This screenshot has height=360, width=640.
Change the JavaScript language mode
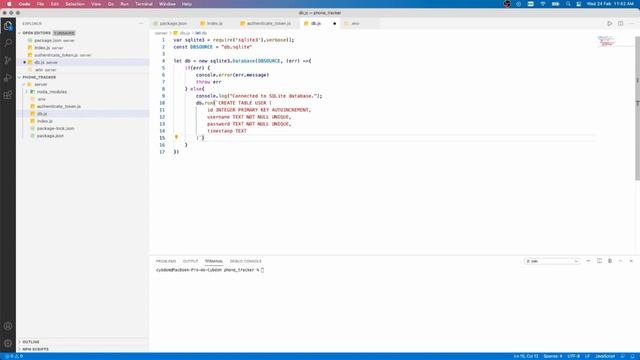pyautogui.click(x=605, y=356)
